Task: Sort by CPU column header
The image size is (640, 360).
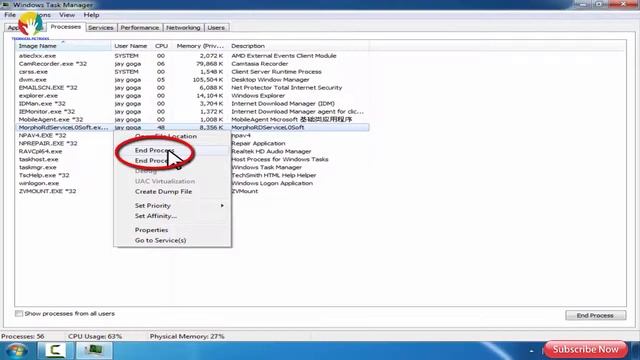Action: (x=162, y=46)
